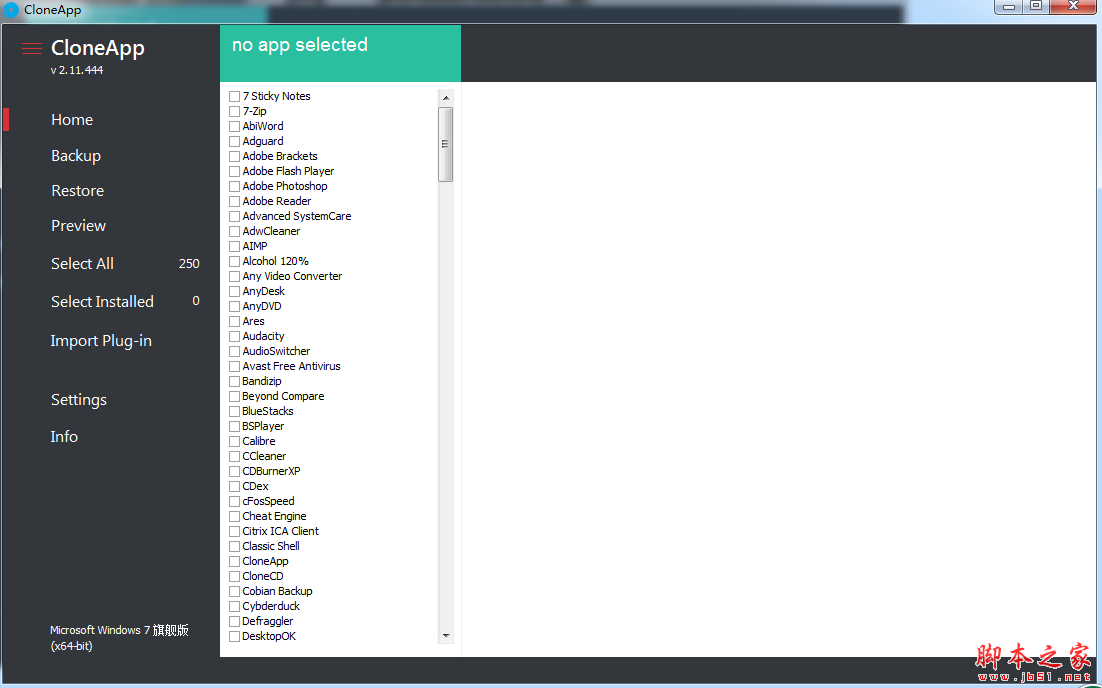Open the Preview menu item

click(x=78, y=226)
